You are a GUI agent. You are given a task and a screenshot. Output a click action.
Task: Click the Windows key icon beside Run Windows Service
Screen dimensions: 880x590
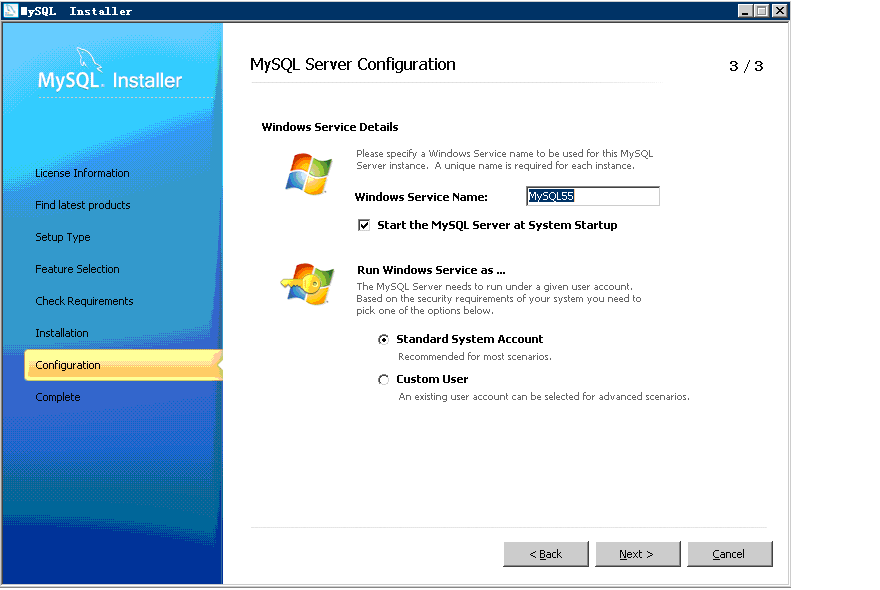click(x=308, y=284)
